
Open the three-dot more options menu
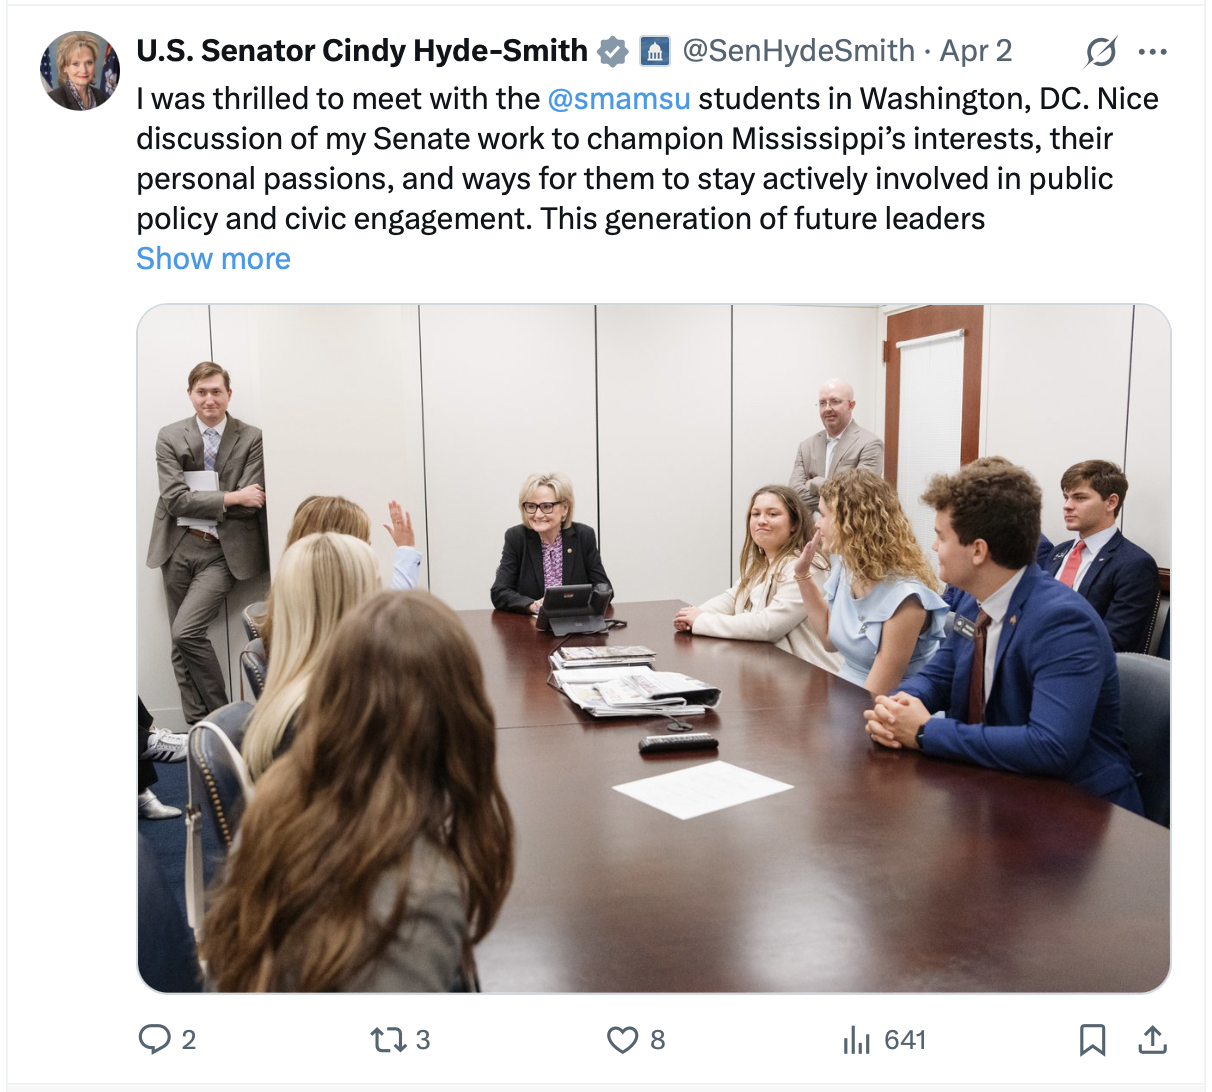1153,52
